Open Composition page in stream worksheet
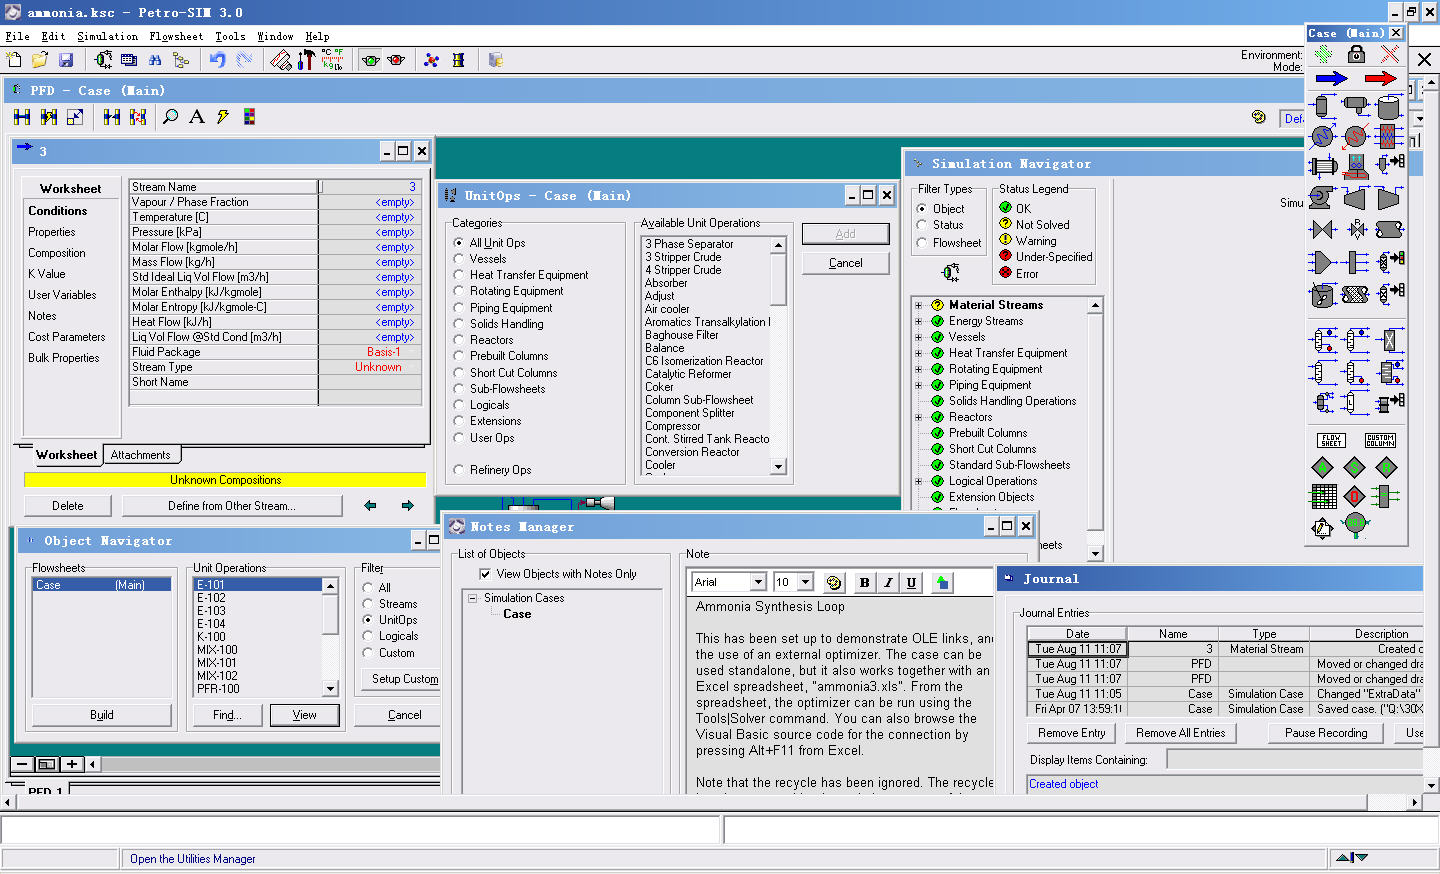 coord(57,253)
